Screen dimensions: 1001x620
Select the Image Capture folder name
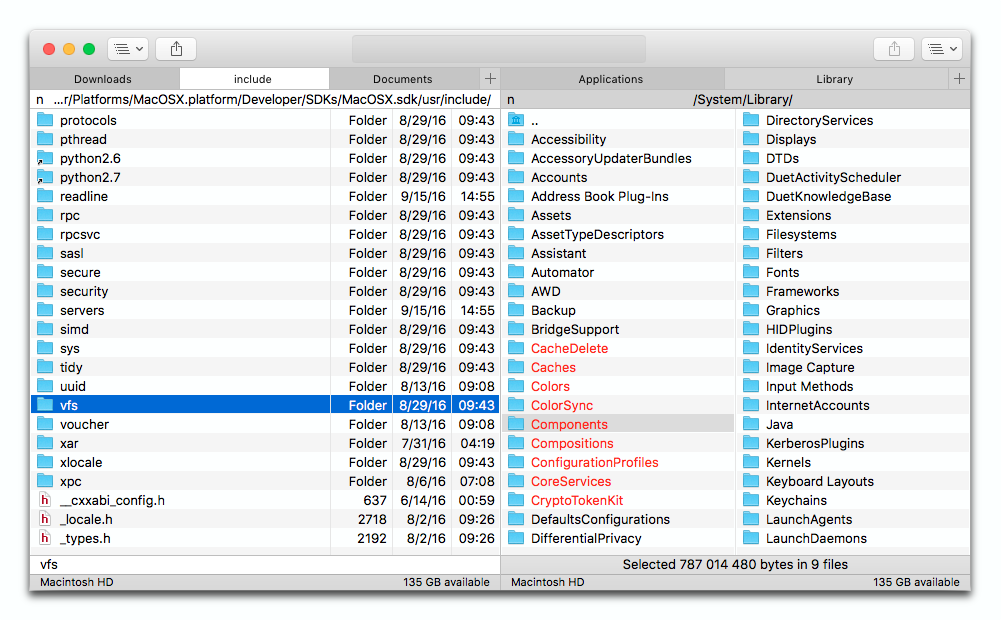[809, 368]
